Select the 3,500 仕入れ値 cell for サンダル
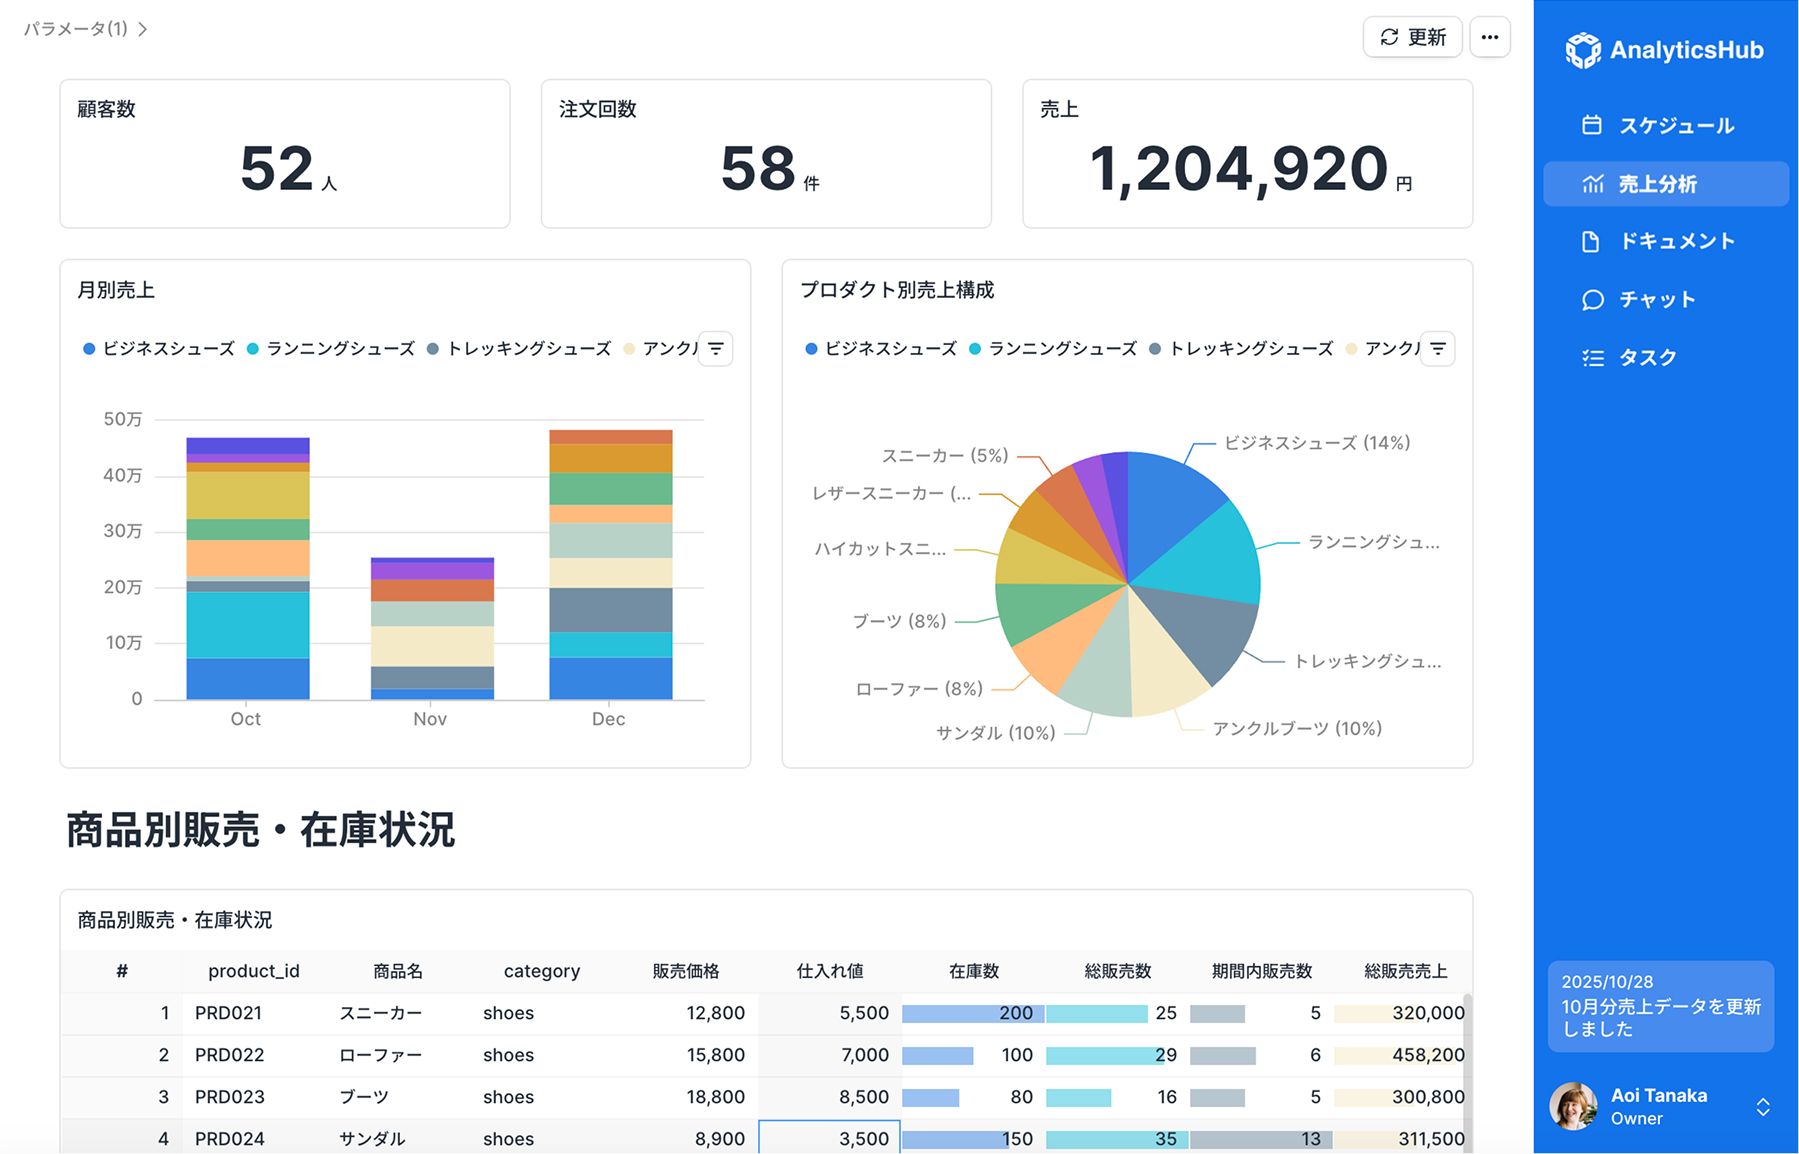 click(x=829, y=1138)
